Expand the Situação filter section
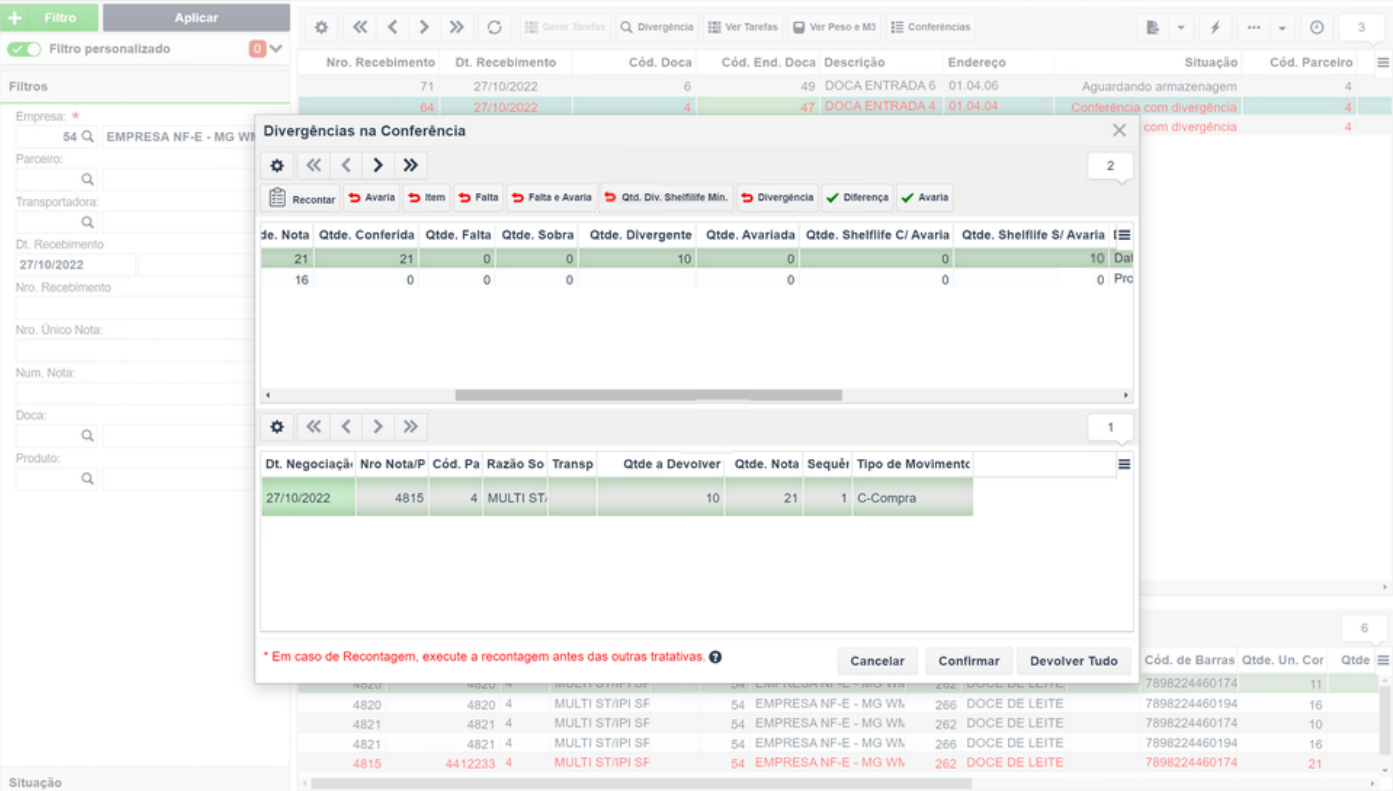Screen dimensions: 1393x791 click(145, 782)
